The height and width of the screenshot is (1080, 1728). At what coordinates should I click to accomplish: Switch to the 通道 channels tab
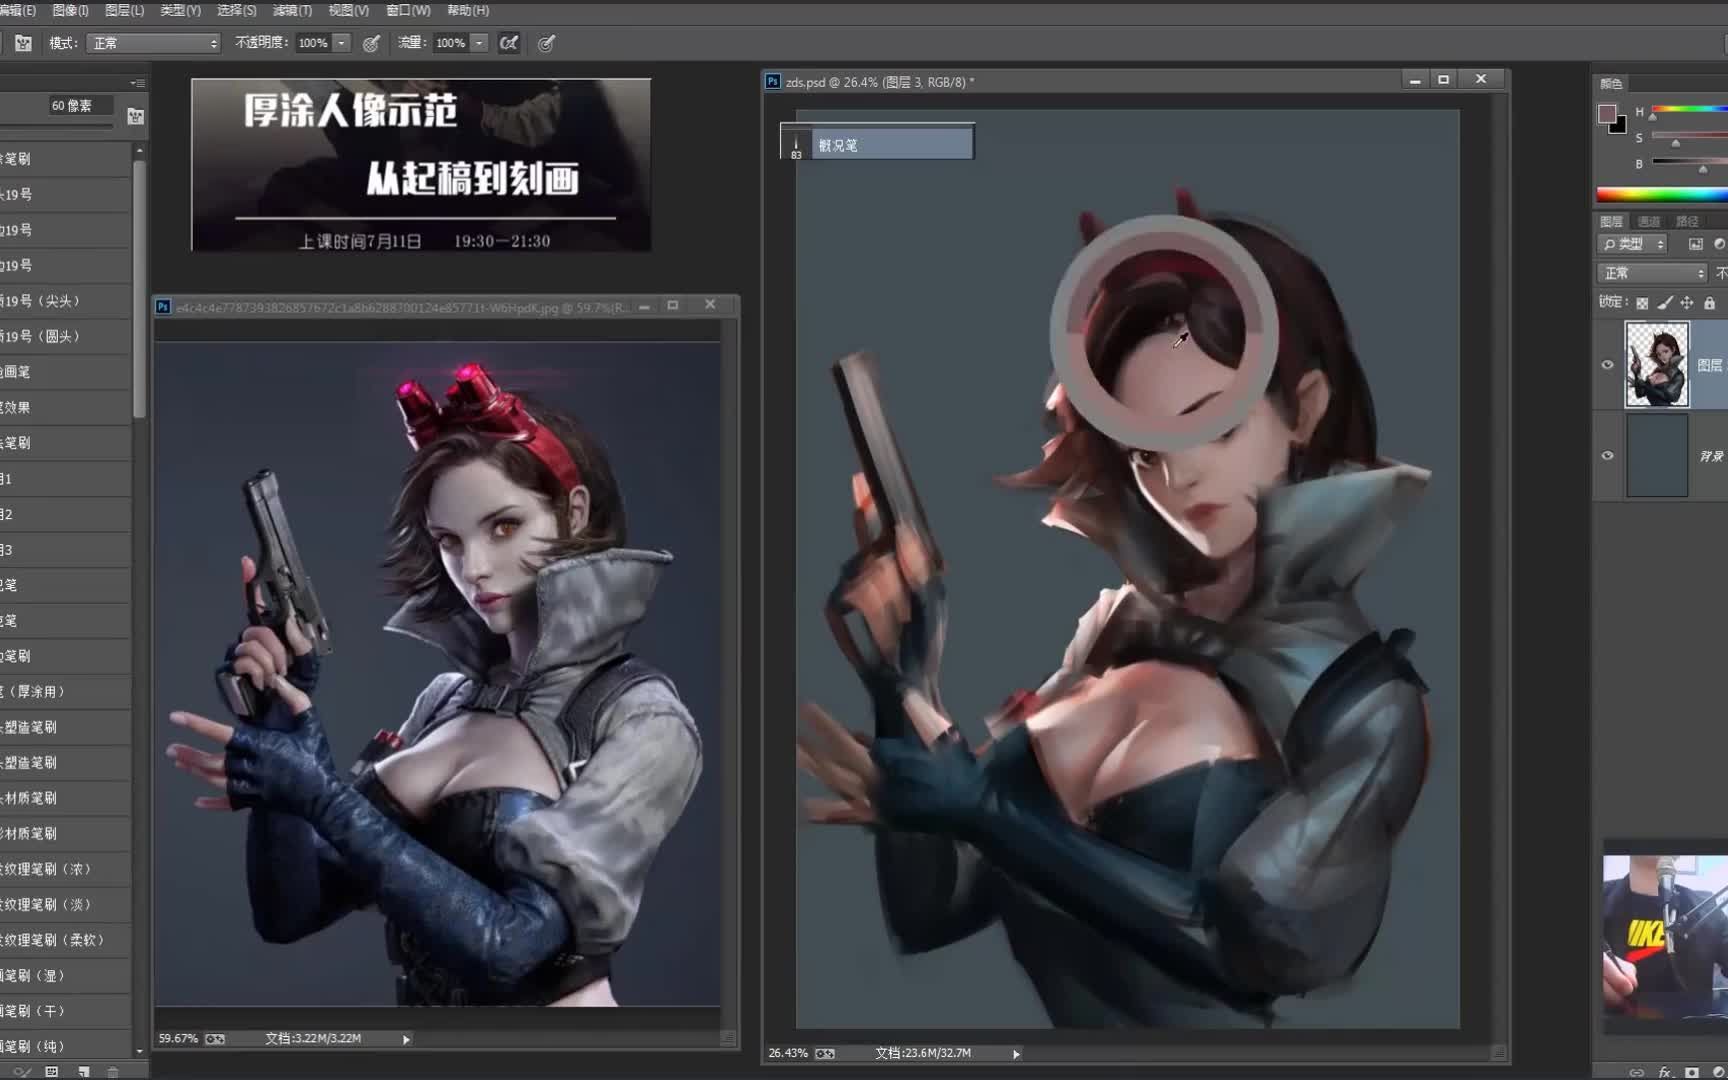pyautogui.click(x=1649, y=221)
